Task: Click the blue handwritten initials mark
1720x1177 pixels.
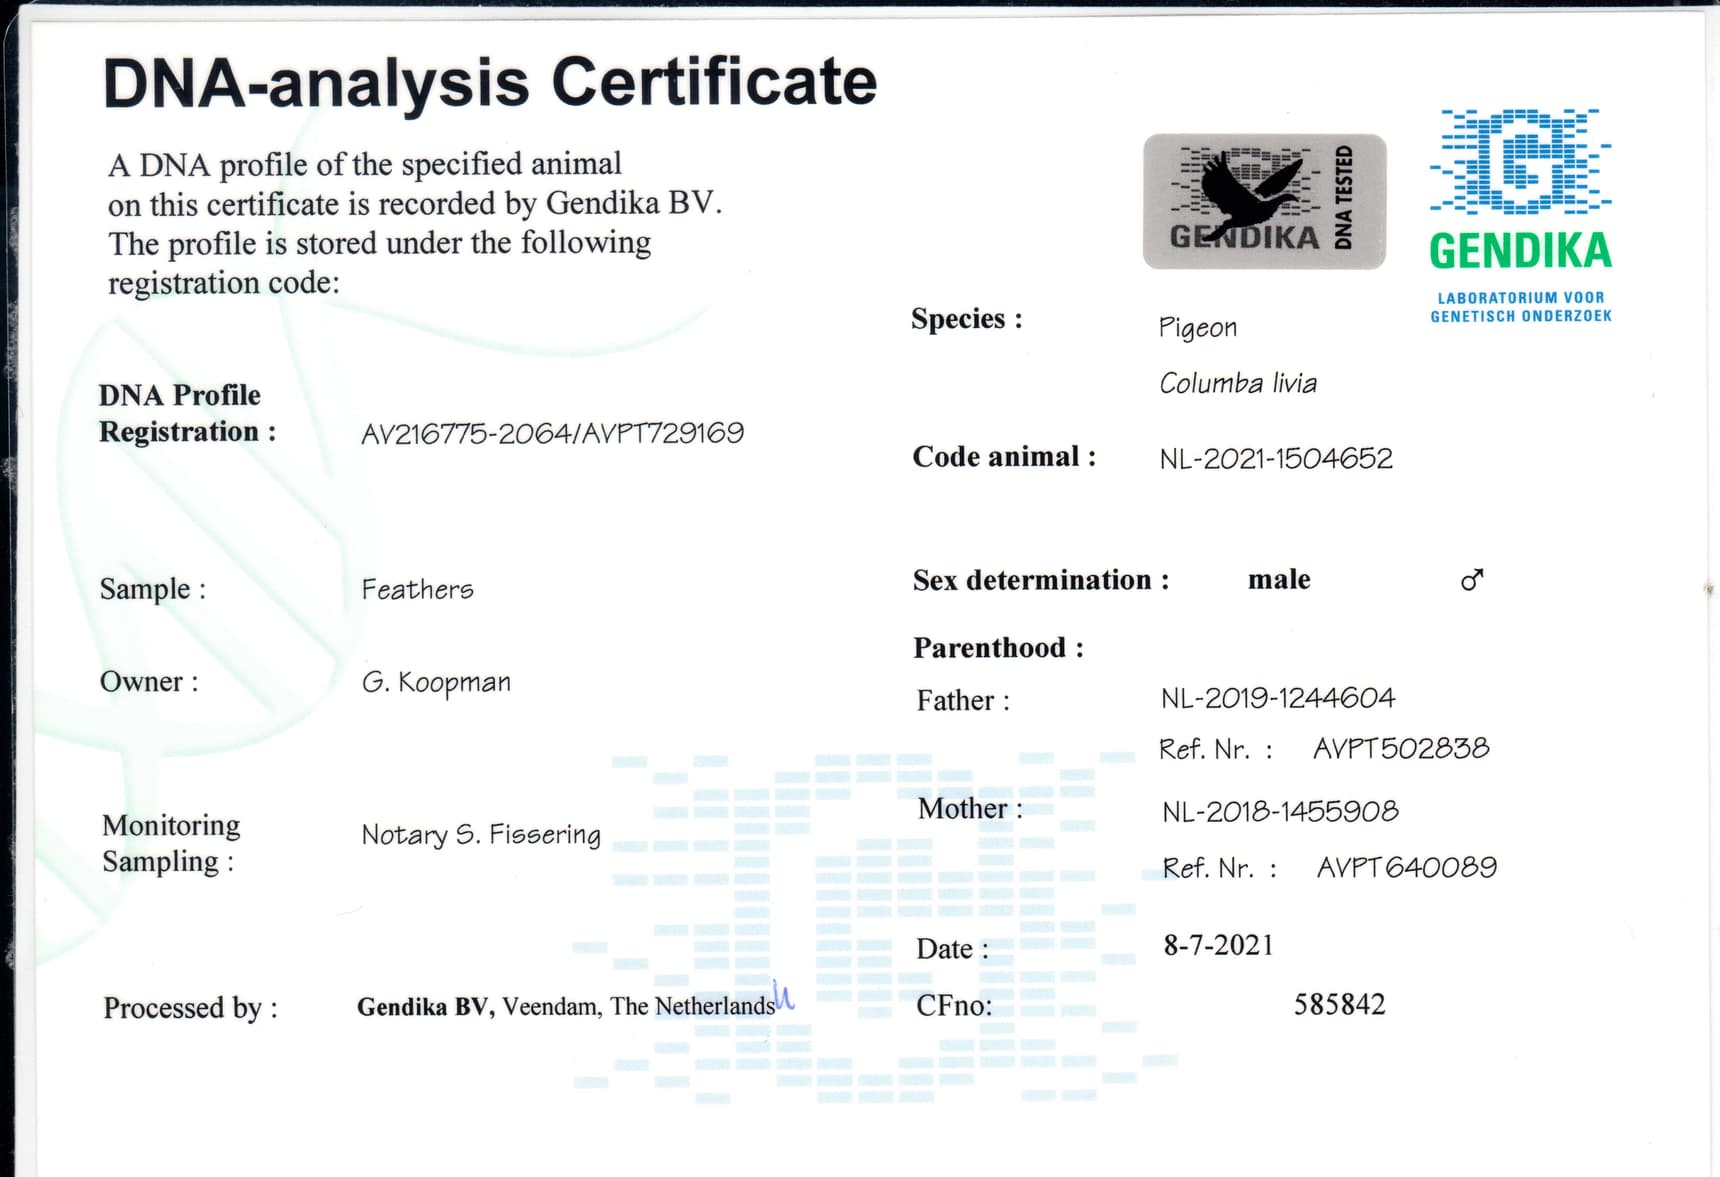Action: click(x=784, y=996)
